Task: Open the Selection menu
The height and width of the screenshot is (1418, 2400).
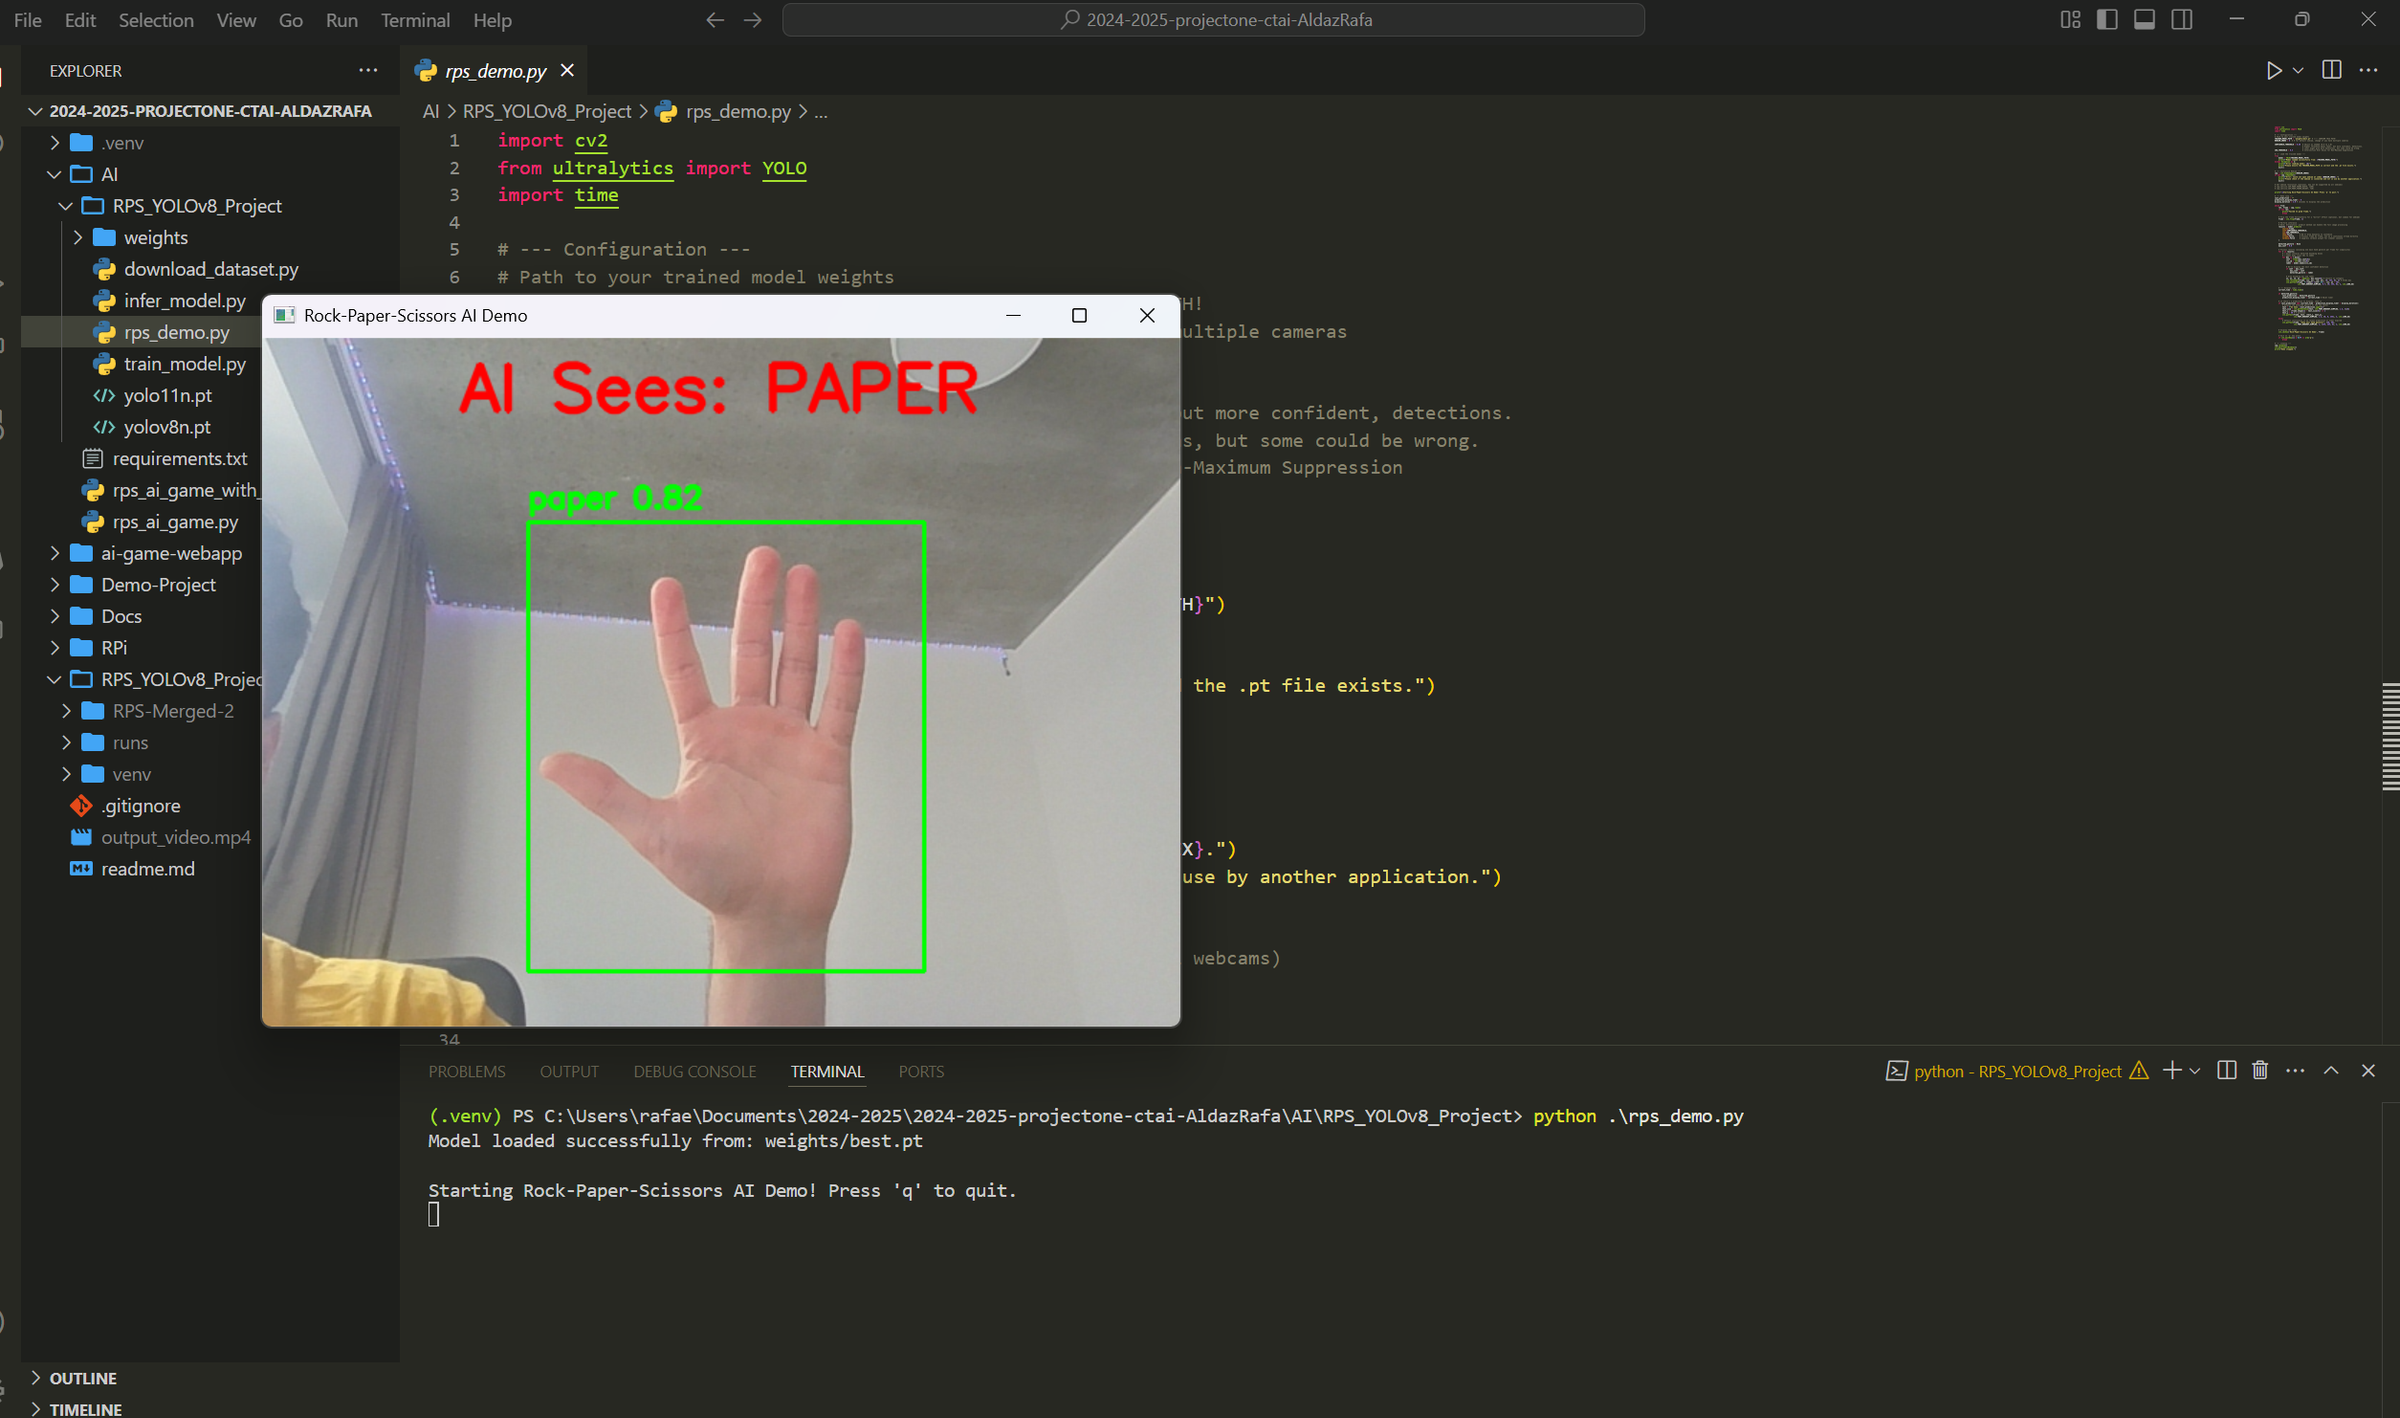Action: point(156,20)
